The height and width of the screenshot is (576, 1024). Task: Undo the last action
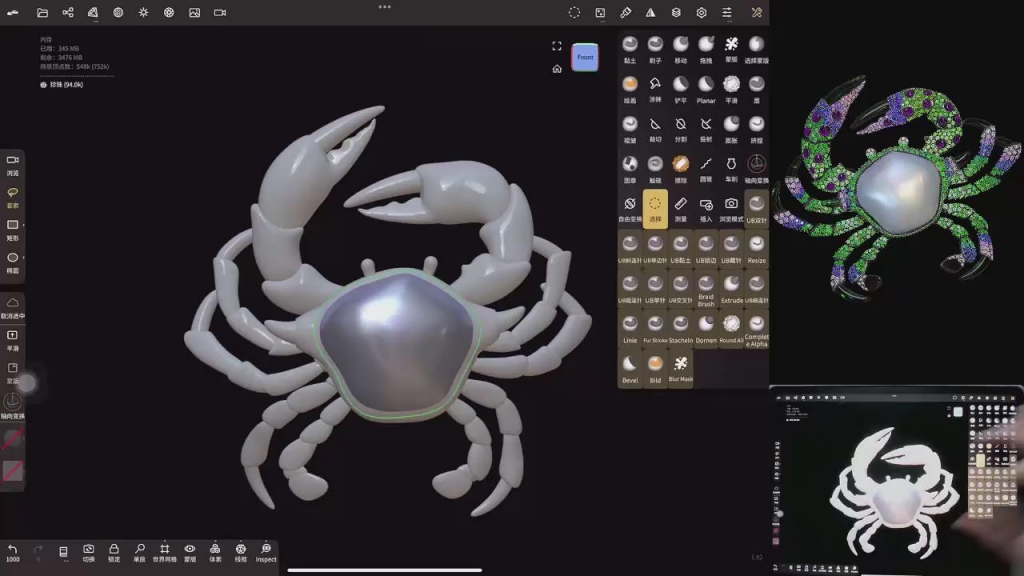12,552
